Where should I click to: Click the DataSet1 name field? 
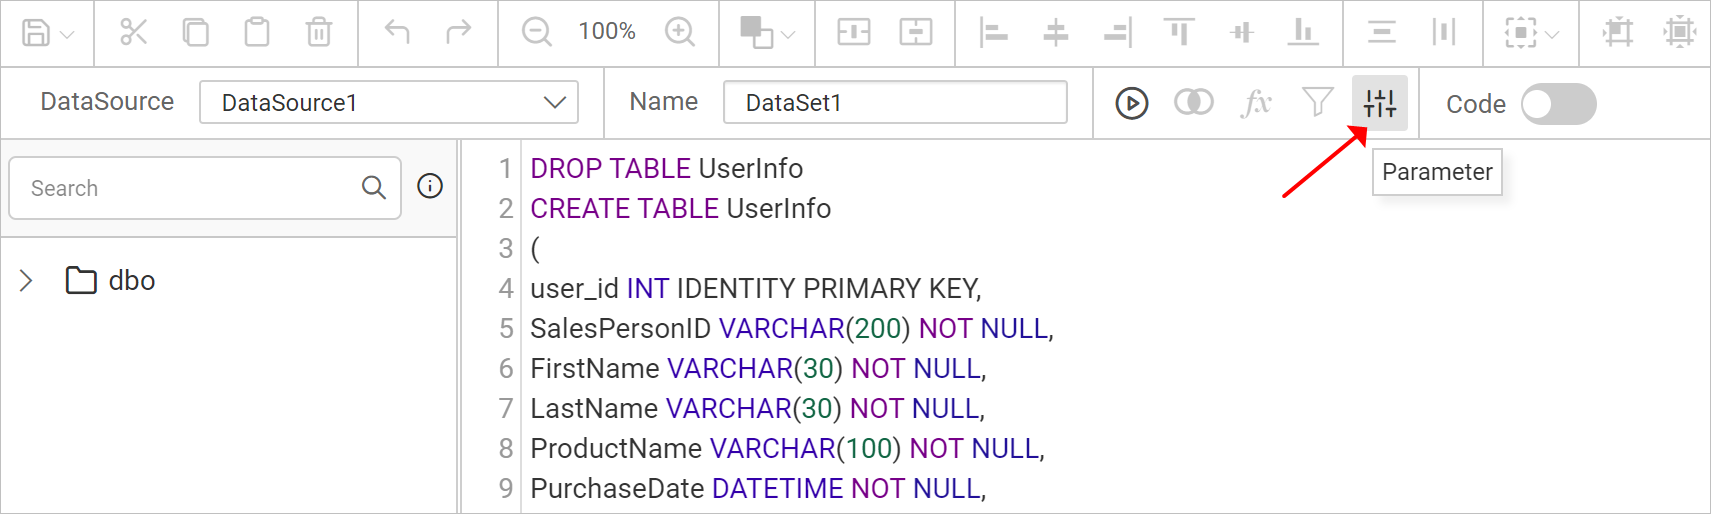pos(895,102)
